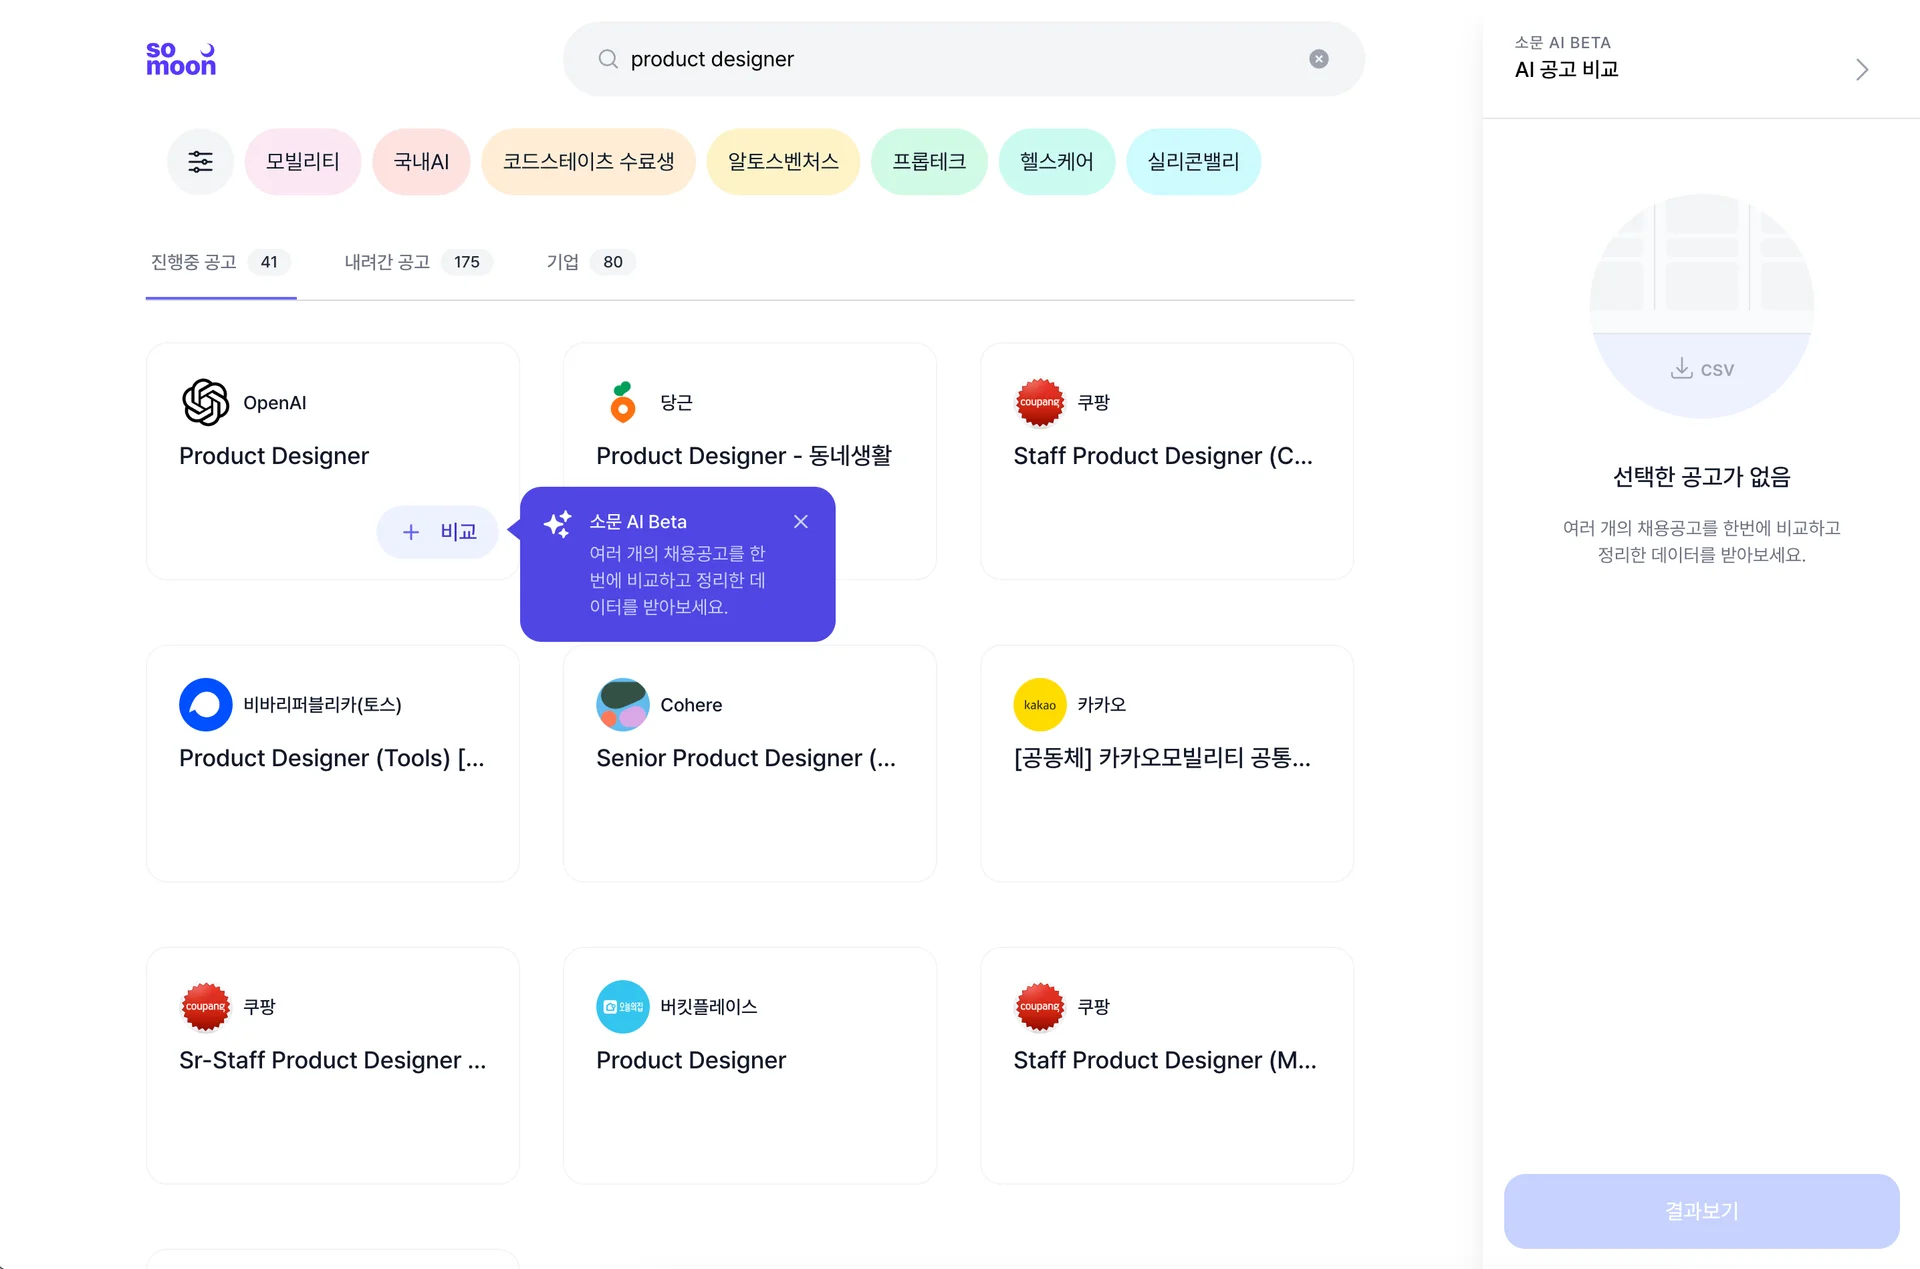Click the search magnifier icon
The height and width of the screenshot is (1269, 1920).
coord(607,59)
